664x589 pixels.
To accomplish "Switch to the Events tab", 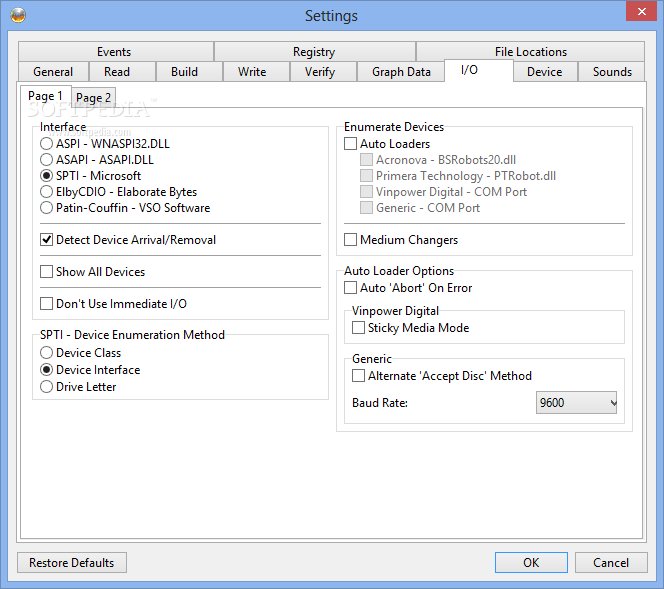I will coord(116,52).
